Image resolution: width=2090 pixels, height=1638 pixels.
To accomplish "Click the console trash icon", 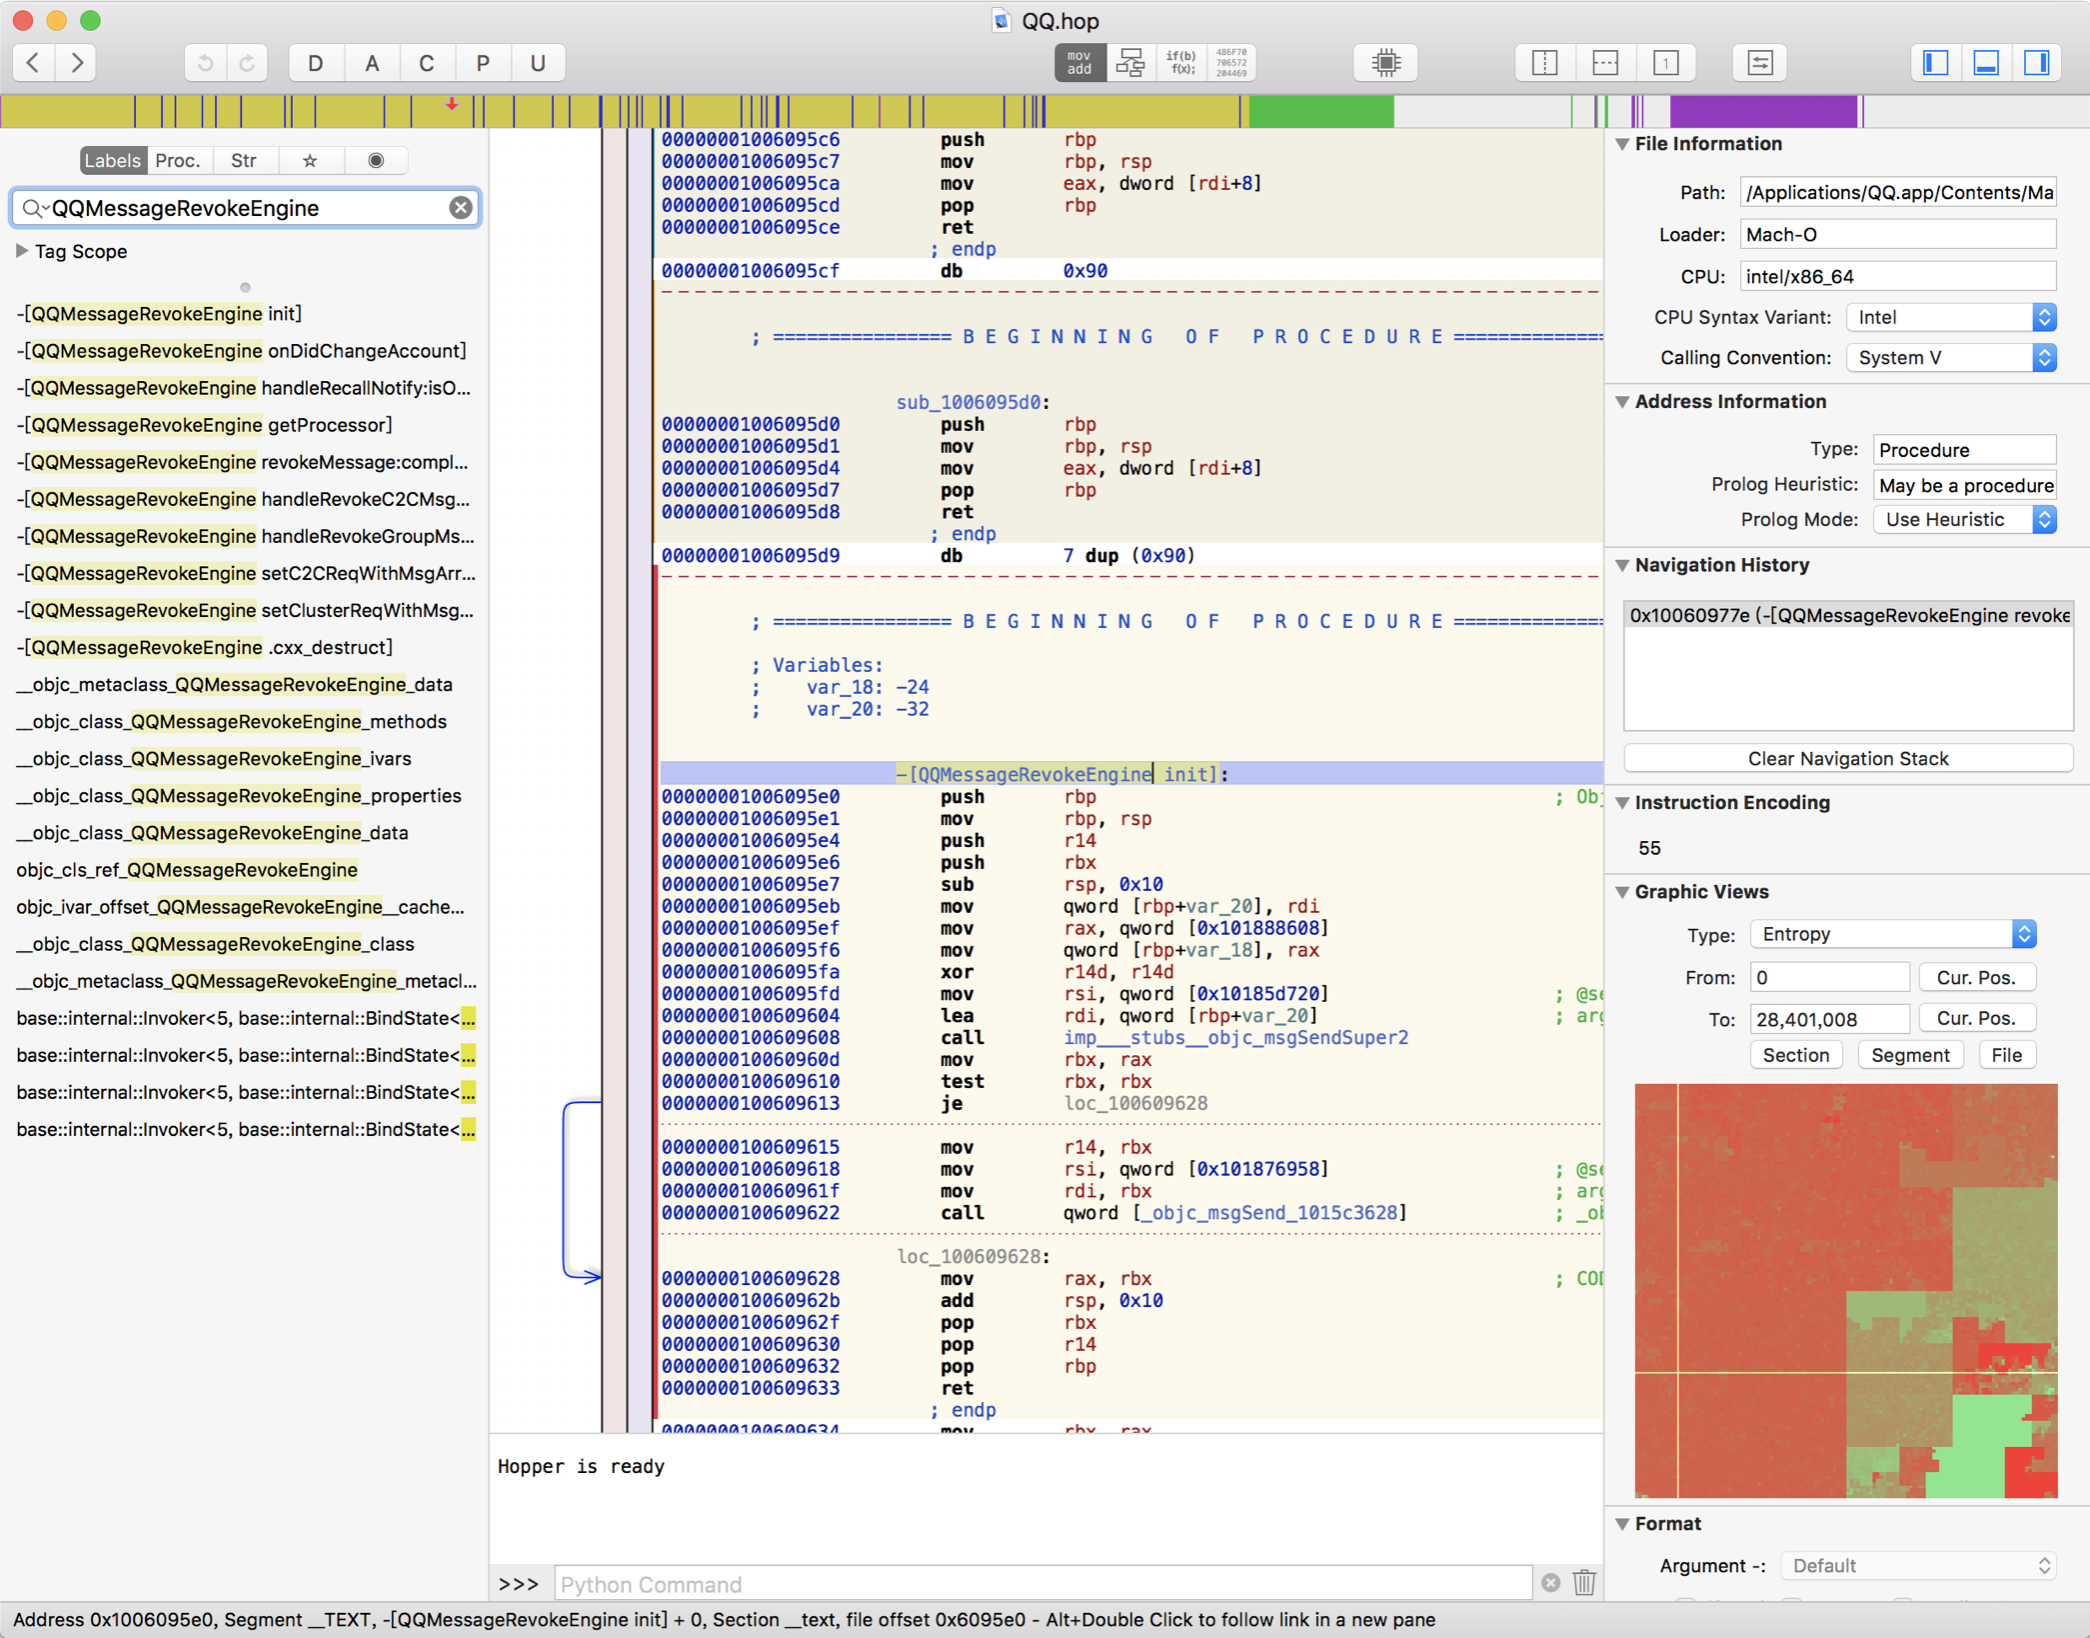I will pyautogui.click(x=1584, y=1583).
